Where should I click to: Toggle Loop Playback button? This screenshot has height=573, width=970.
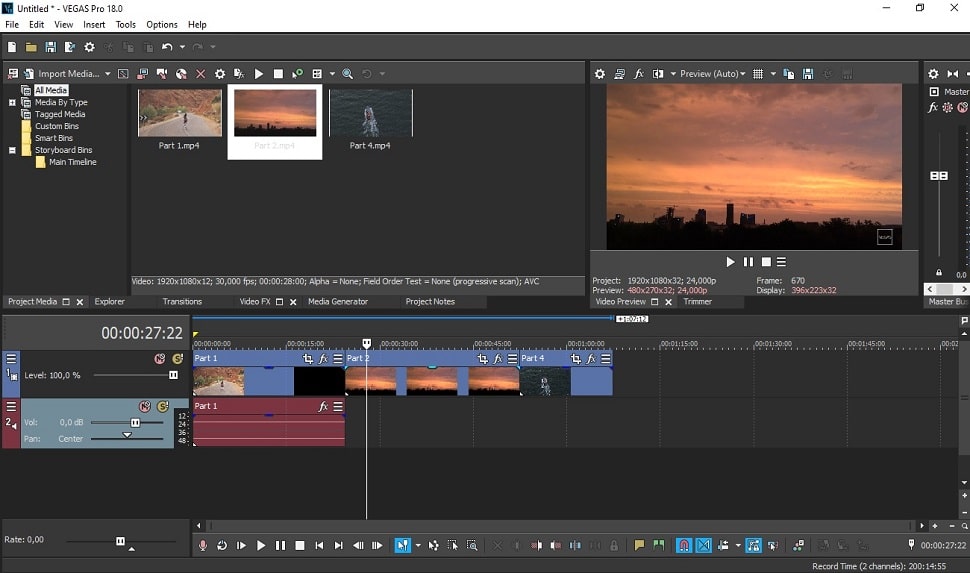(x=221, y=545)
